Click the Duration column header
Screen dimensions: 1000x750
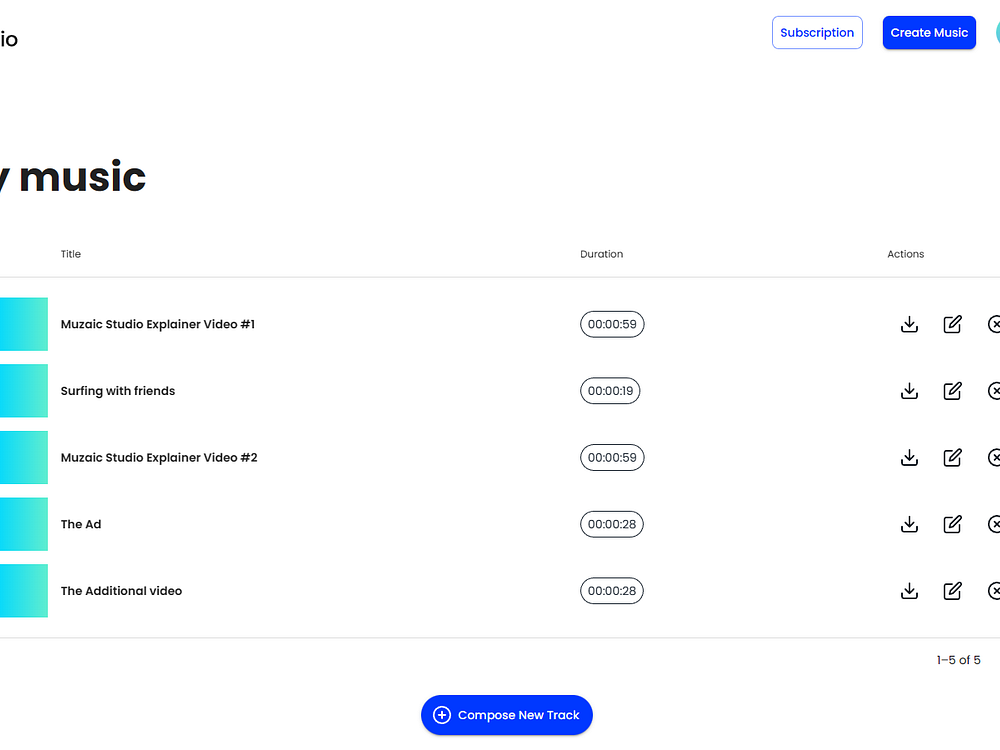pyautogui.click(x=601, y=254)
